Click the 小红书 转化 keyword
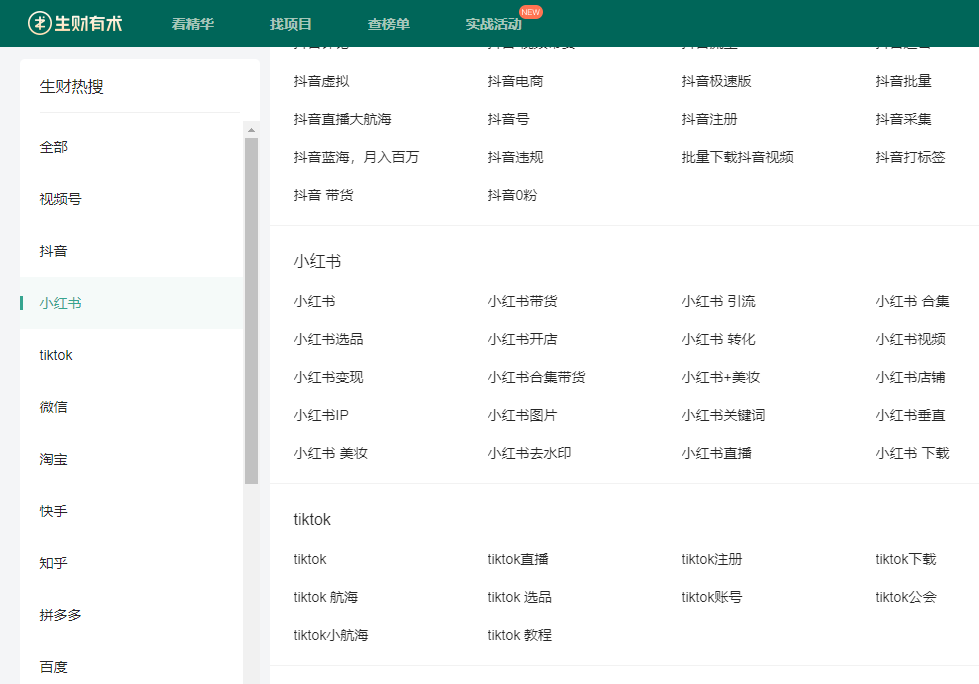The height and width of the screenshot is (684, 979). (x=719, y=340)
